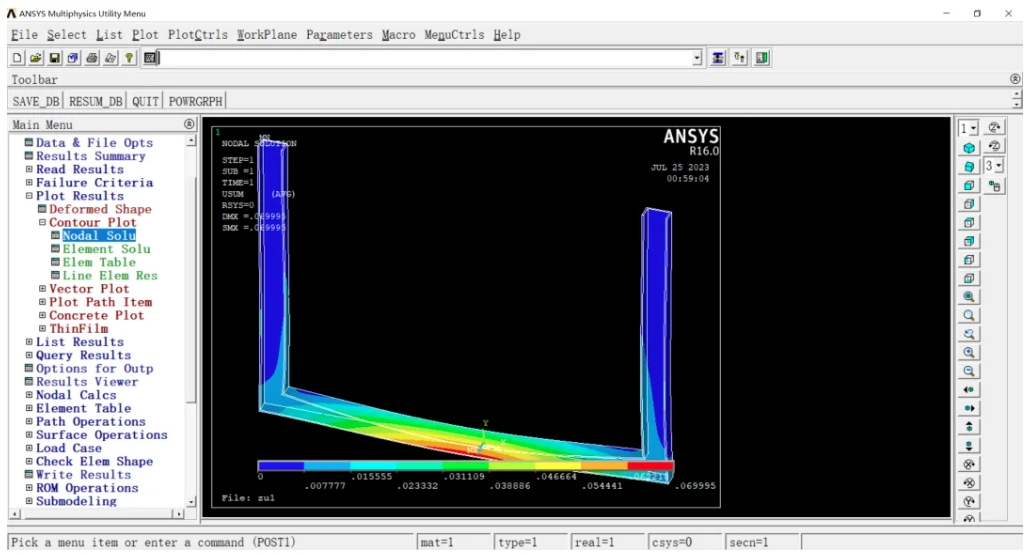Select the Nodal Solu tree item

pyautogui.click(x=99, y=236)
